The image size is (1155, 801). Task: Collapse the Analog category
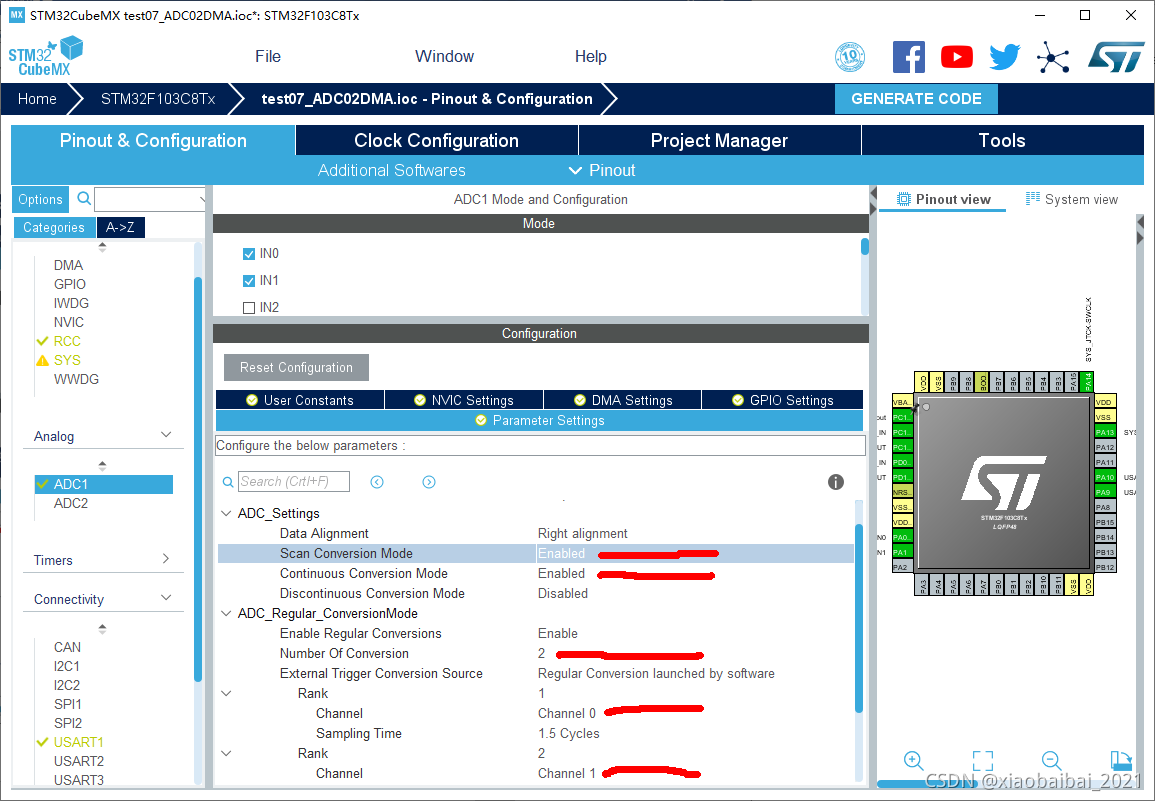pos(166,436)
